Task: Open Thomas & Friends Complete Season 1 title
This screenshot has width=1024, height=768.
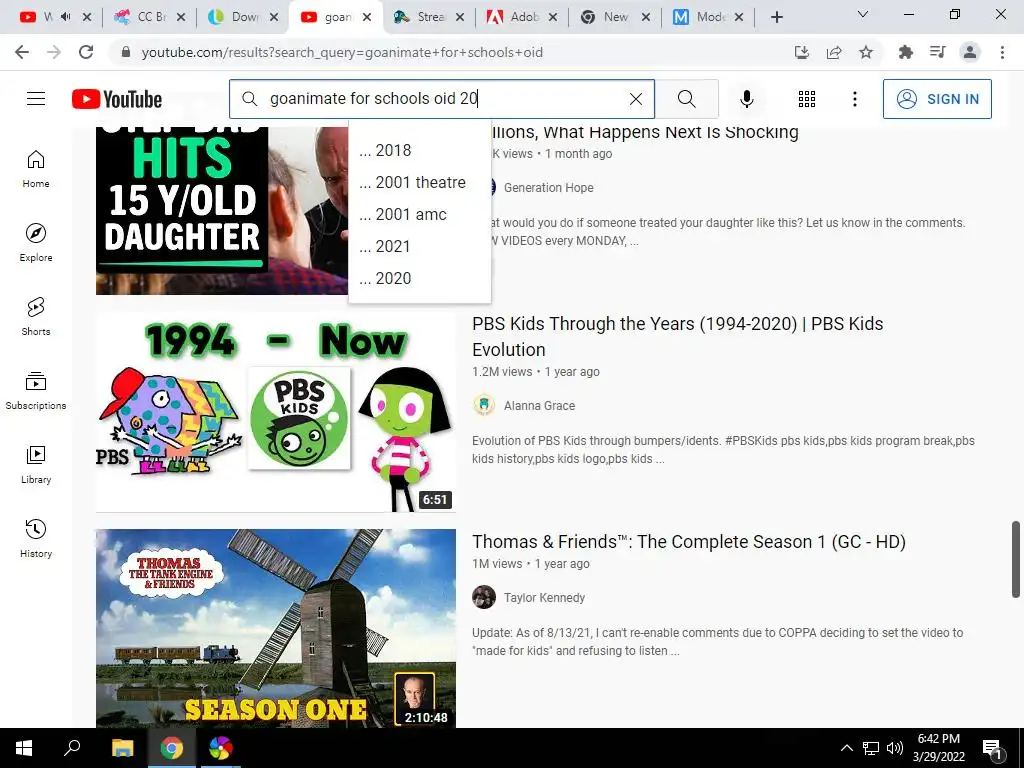Action: tap(689, 541)
